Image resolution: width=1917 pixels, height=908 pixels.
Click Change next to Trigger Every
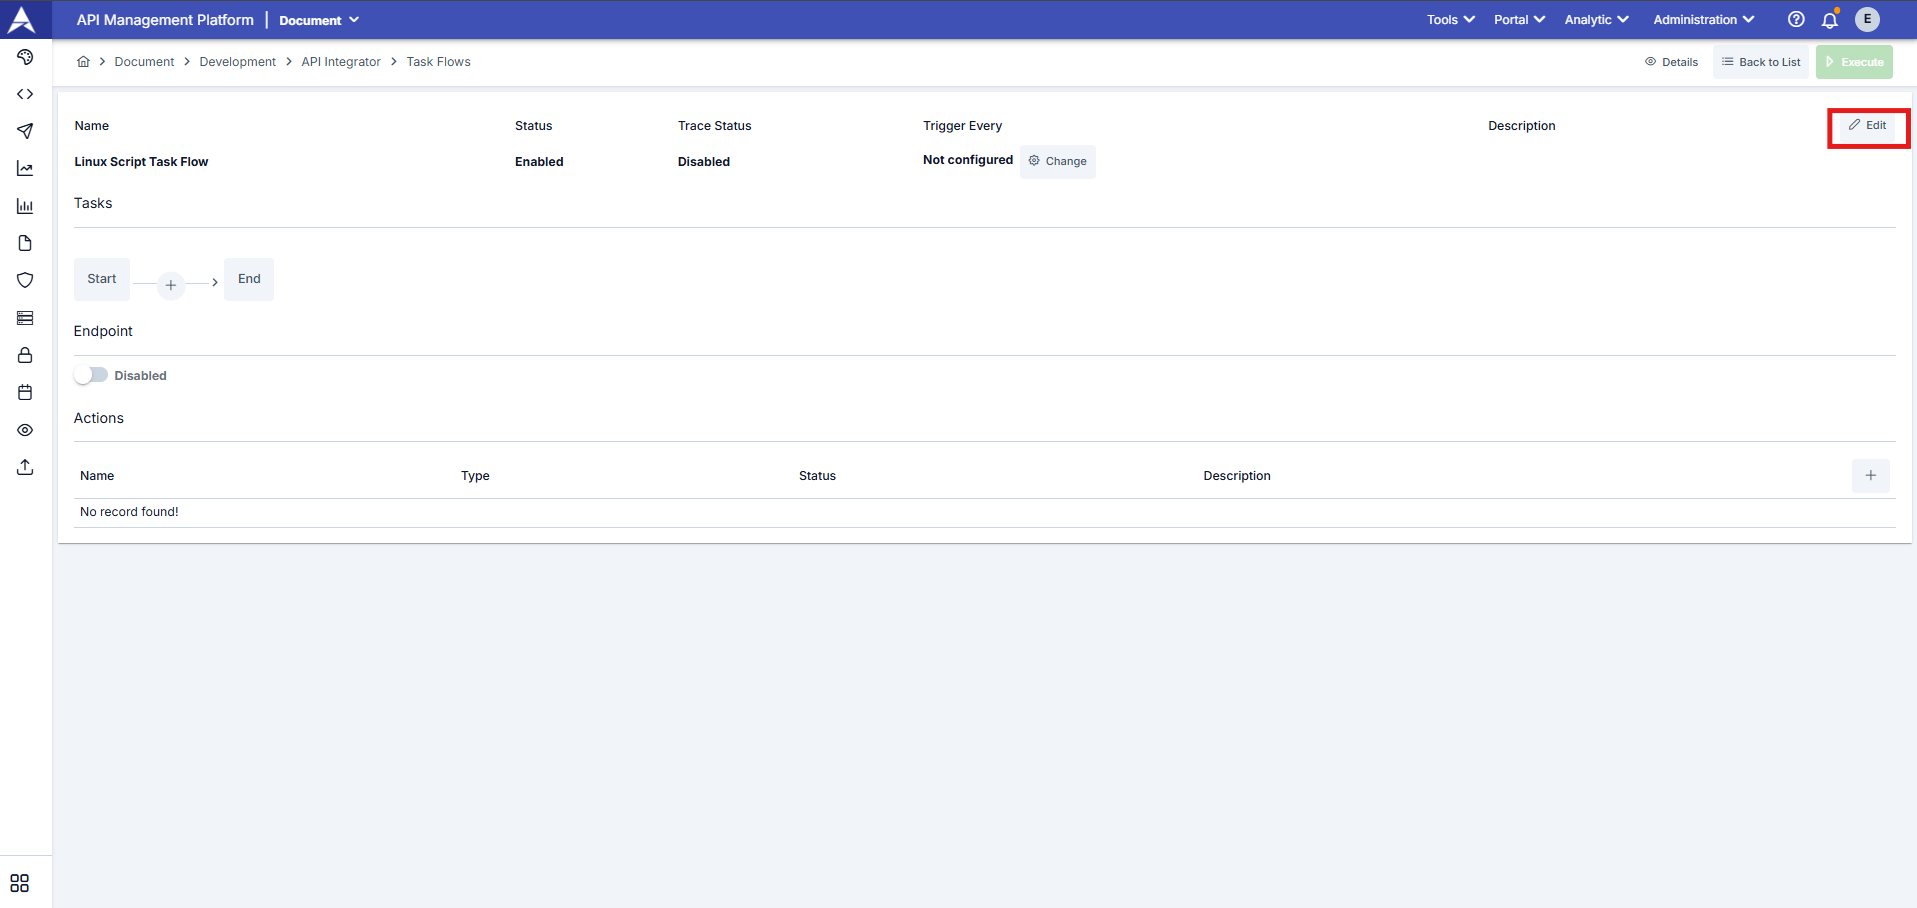[x=1058, y=161]
